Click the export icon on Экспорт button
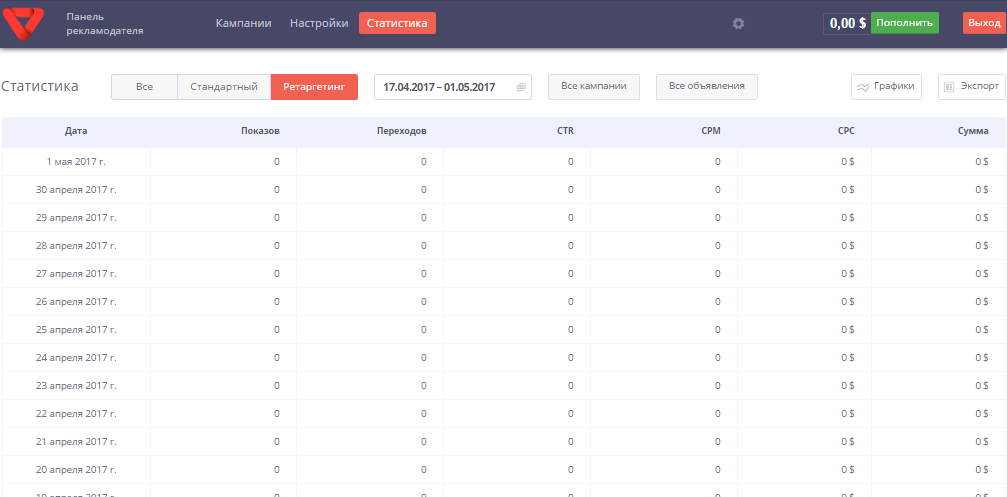The height and width of the screenshot is (497, 1007). (x=949, y=87)
